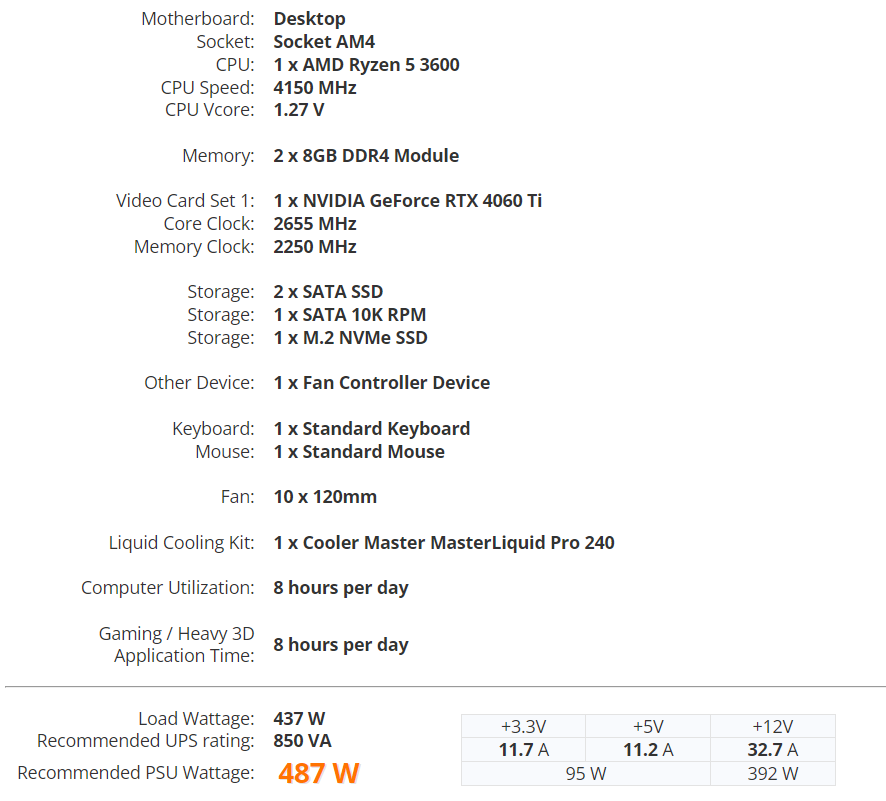Click the 1 x SATA 10K RPM storage entry
Viewport: 886px width, 801px height.
(x=350, y=314)
